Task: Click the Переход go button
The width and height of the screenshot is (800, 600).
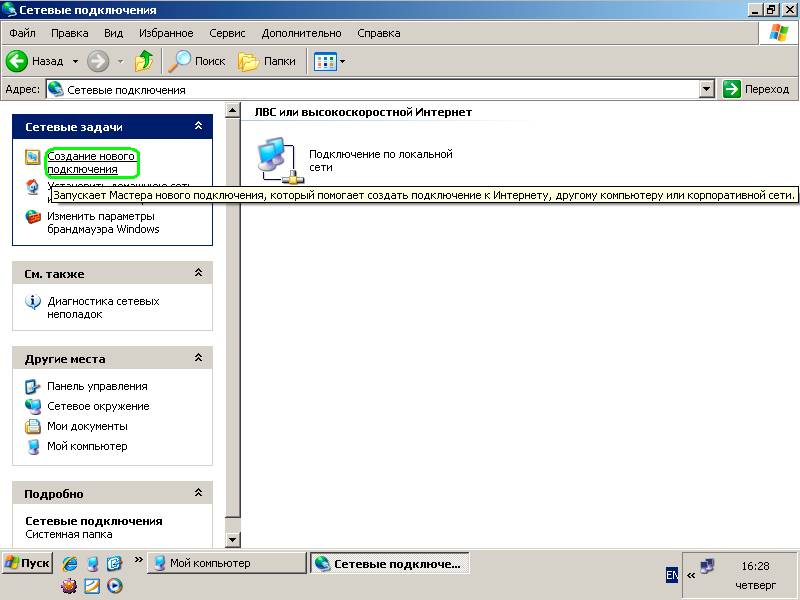Action: point(756,89)
